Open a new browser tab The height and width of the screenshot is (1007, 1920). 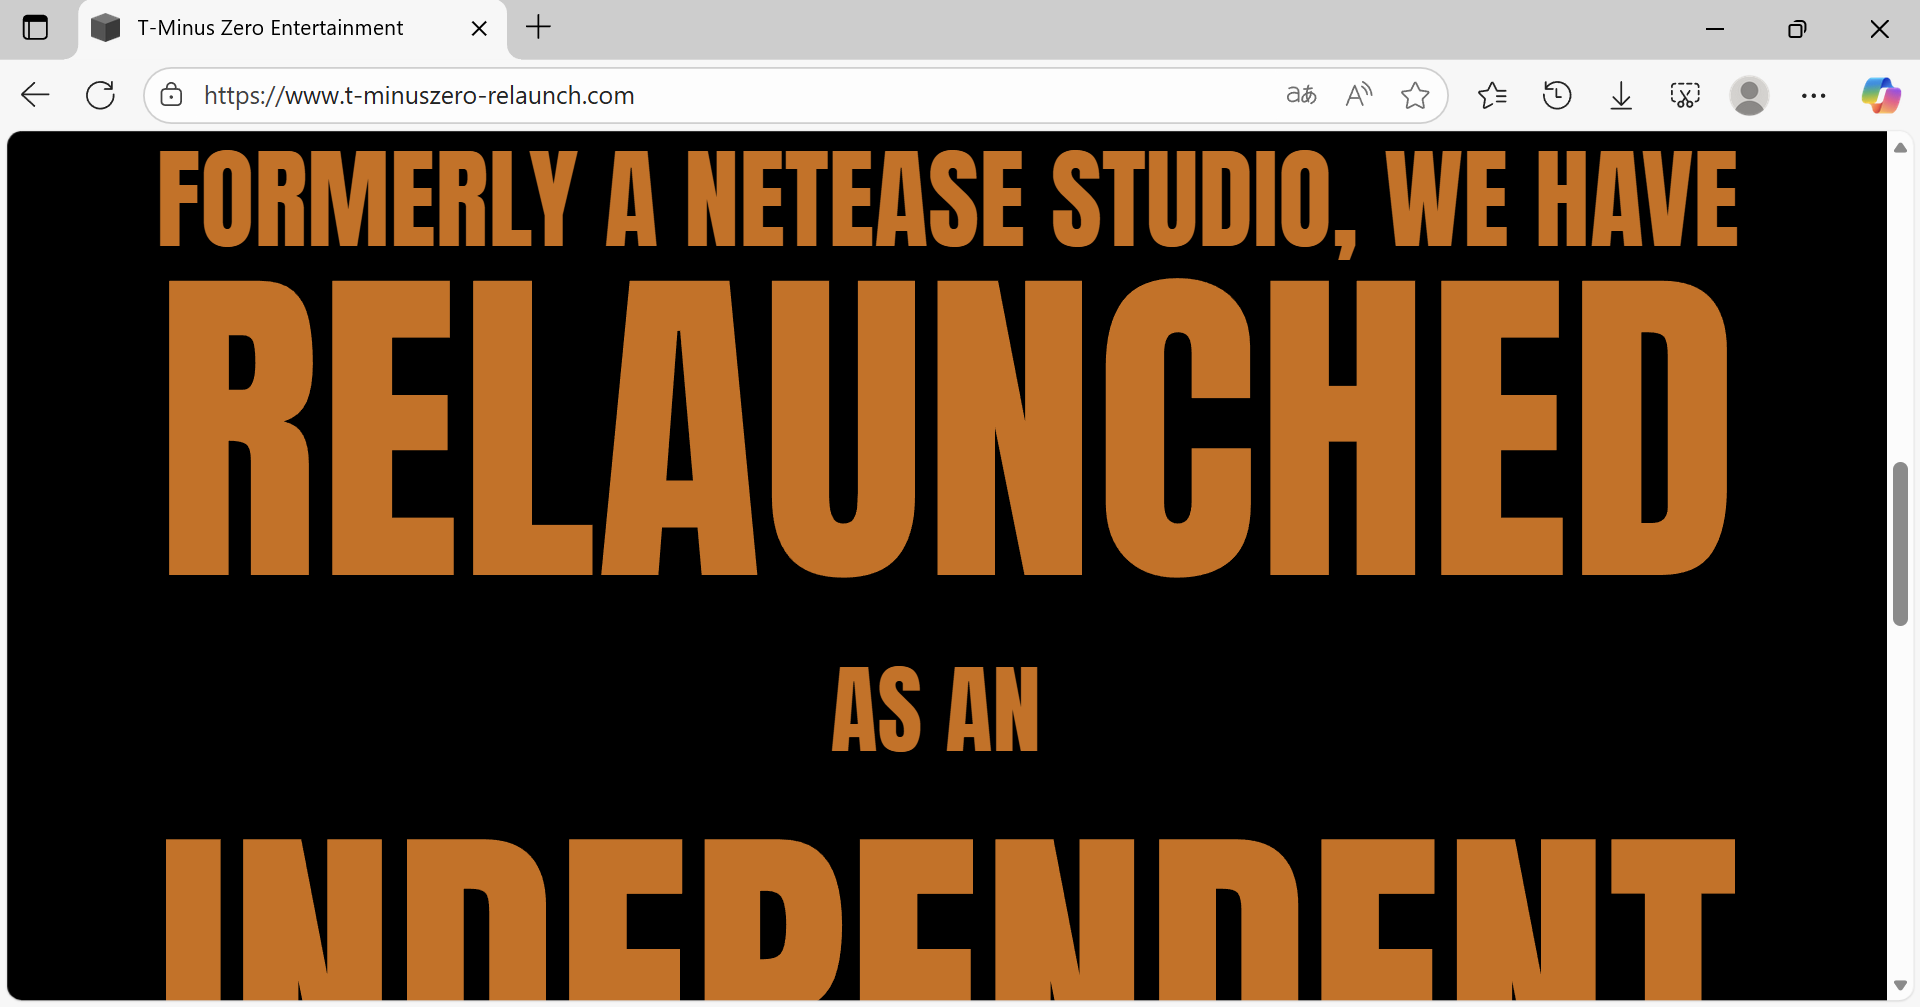(x=538, y=27)
